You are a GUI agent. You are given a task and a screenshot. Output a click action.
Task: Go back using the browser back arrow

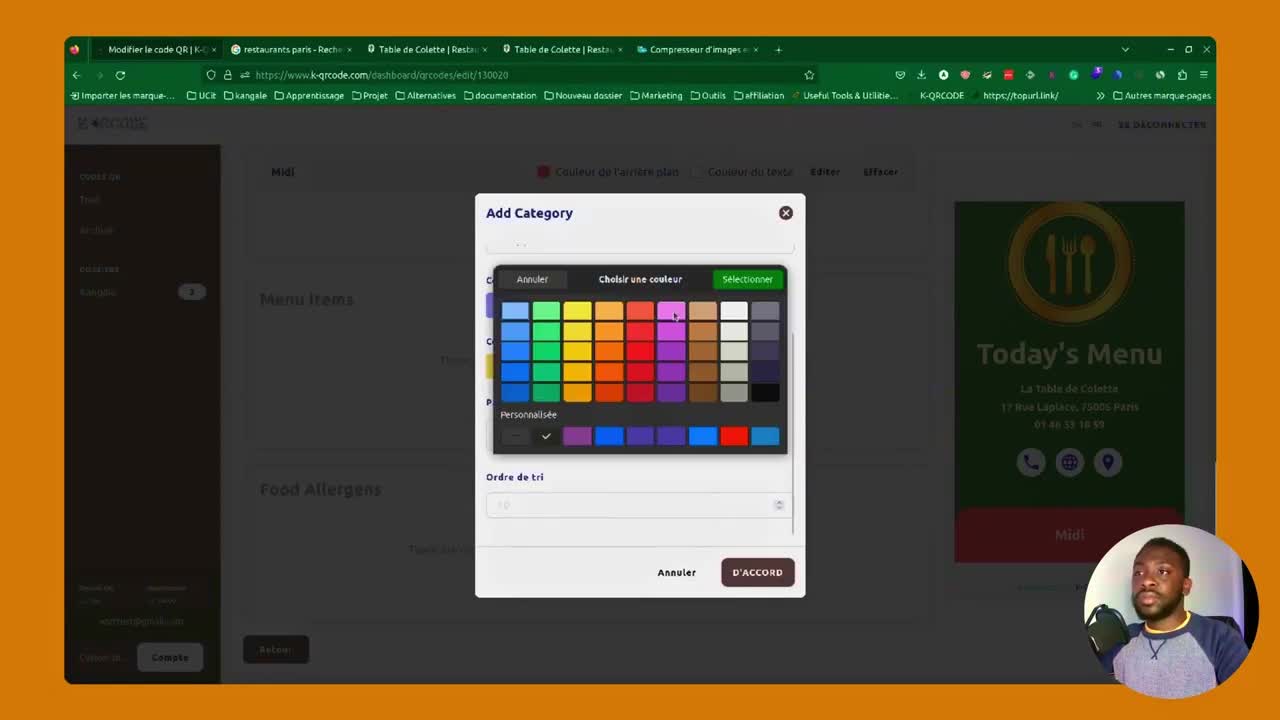(x=77, y=75)
